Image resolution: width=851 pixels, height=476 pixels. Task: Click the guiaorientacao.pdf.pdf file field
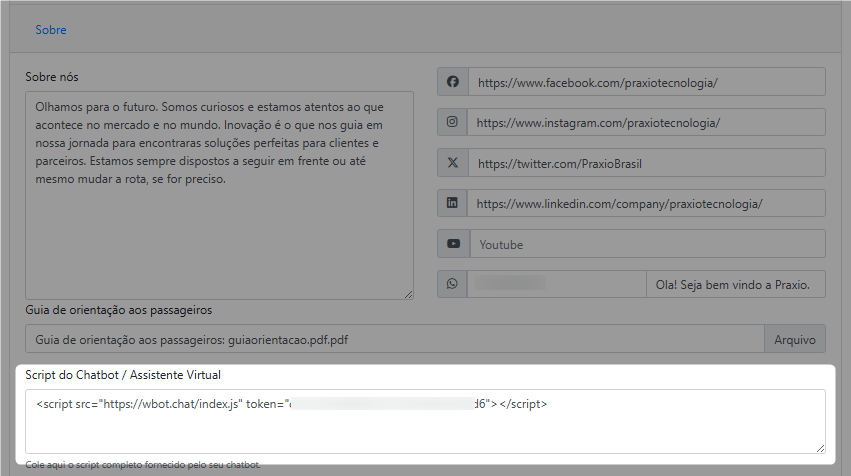[x=395, y=339]
